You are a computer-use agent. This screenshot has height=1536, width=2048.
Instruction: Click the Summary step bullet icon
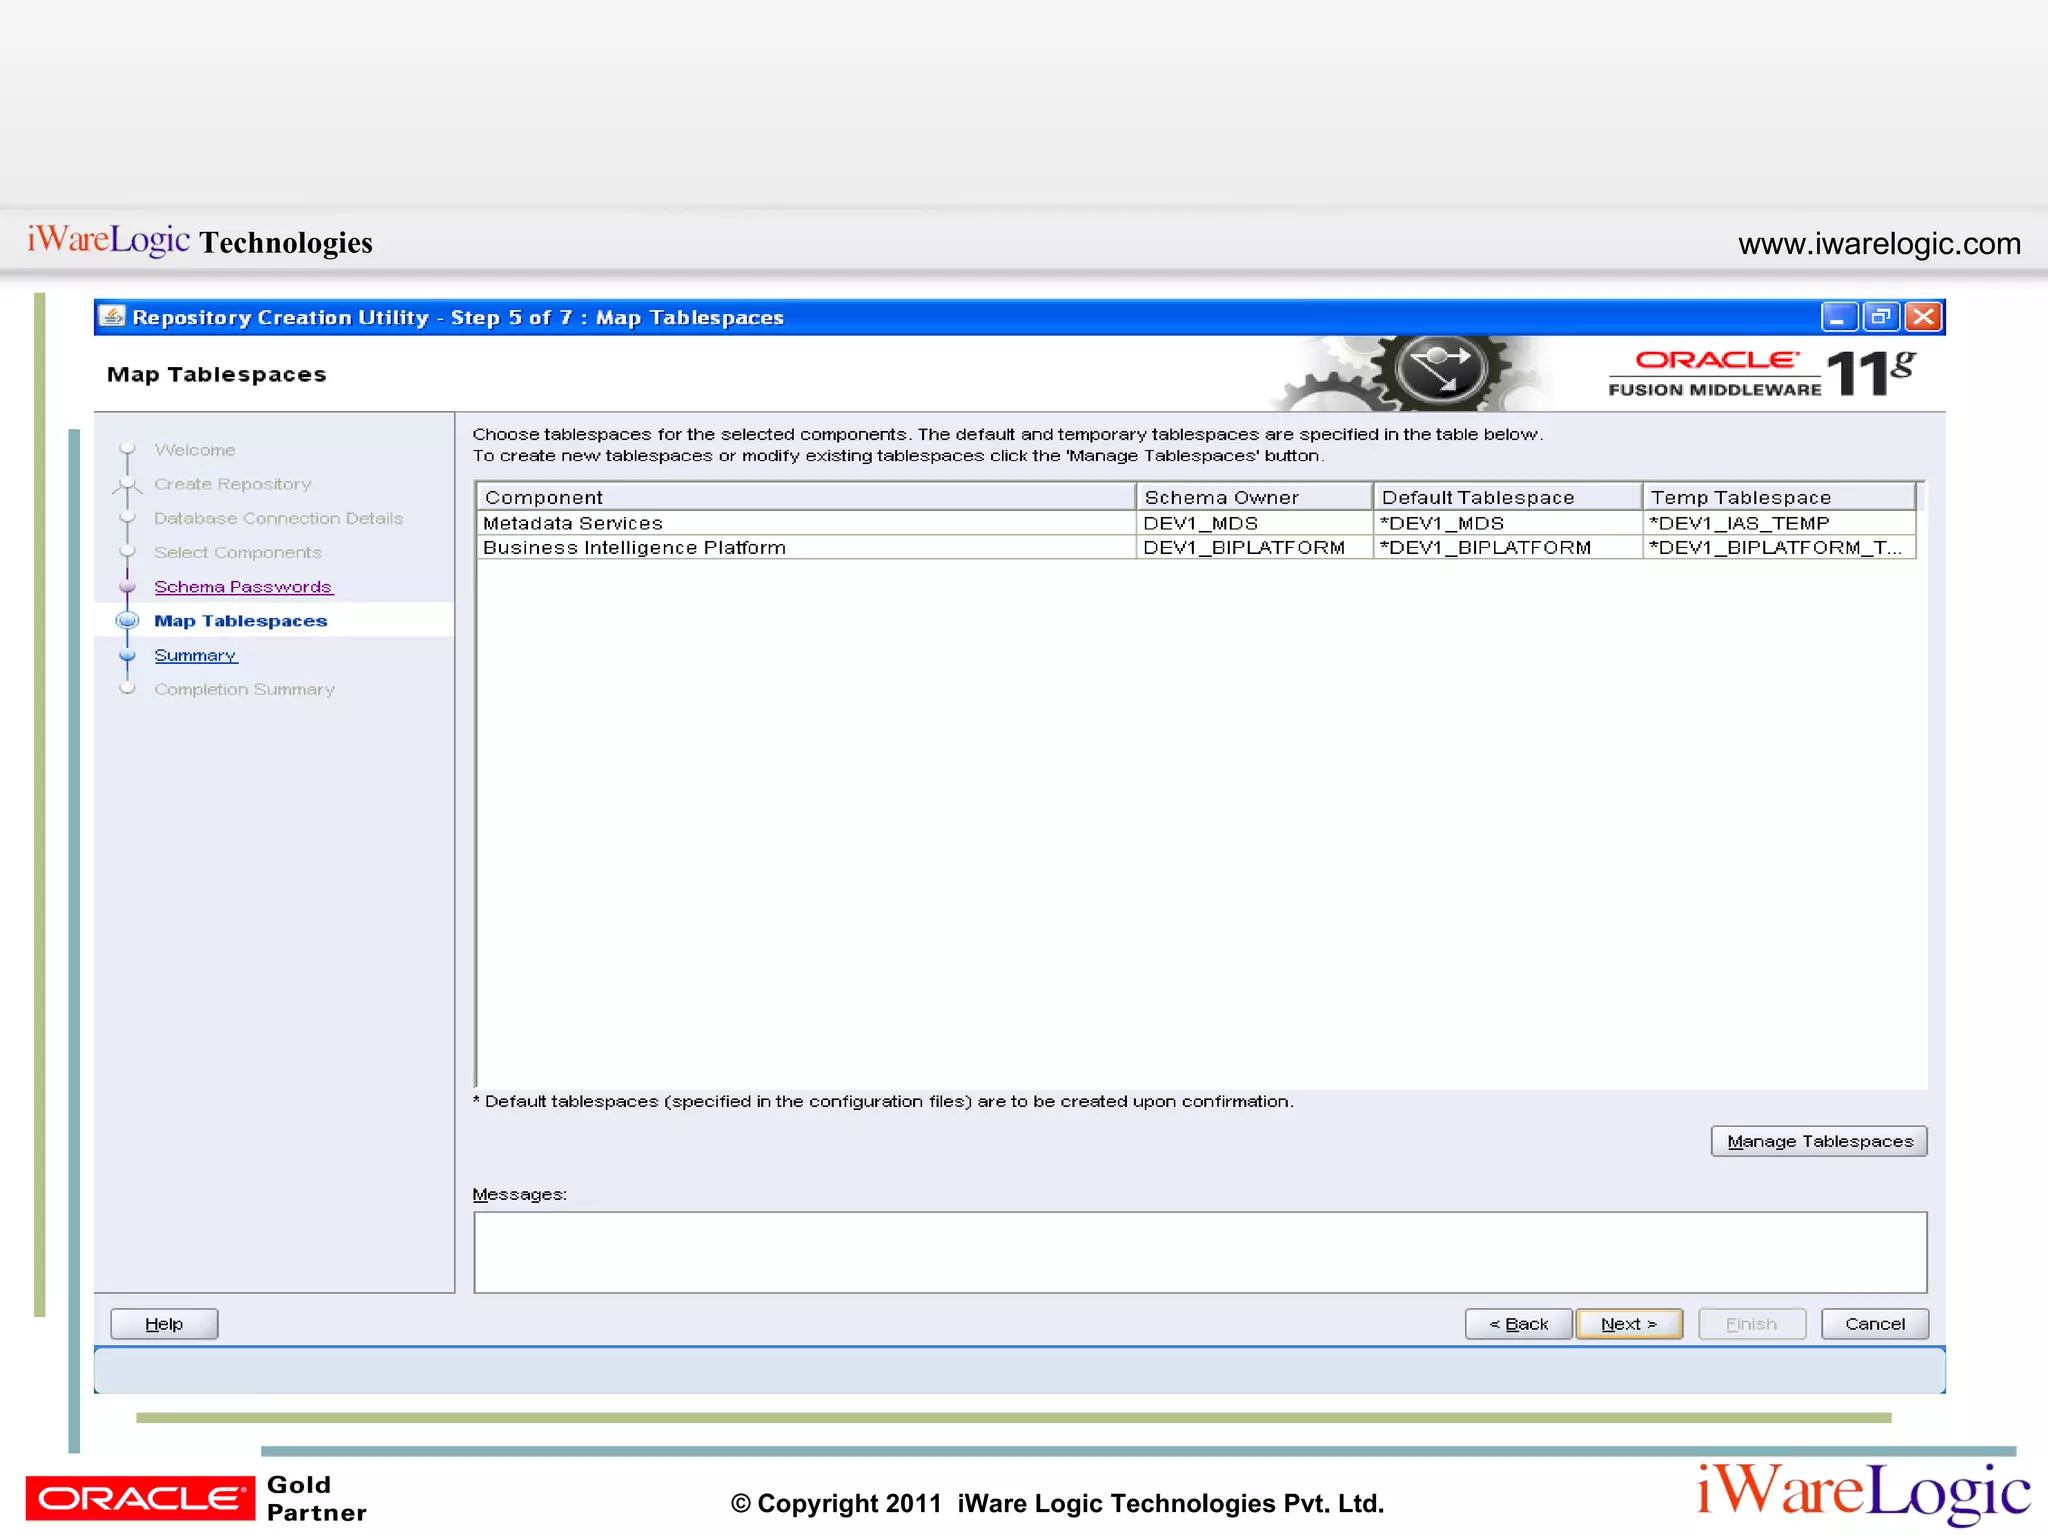tap(127, 656)
